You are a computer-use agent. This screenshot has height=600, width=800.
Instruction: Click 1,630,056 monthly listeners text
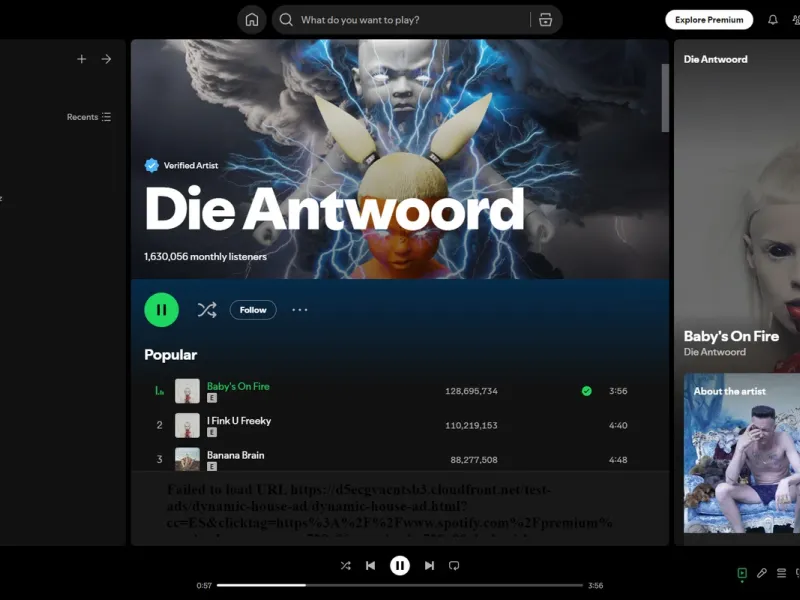point(205,257)
